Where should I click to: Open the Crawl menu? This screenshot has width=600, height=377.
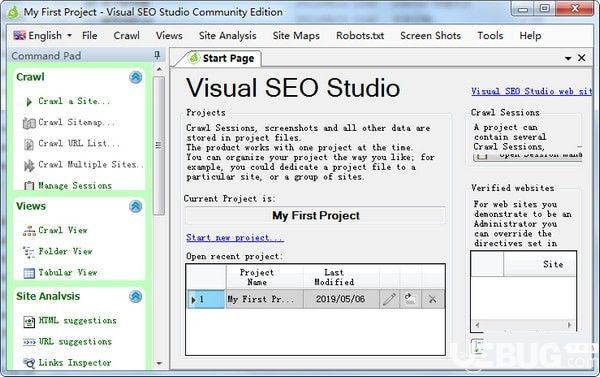(126, 36)
